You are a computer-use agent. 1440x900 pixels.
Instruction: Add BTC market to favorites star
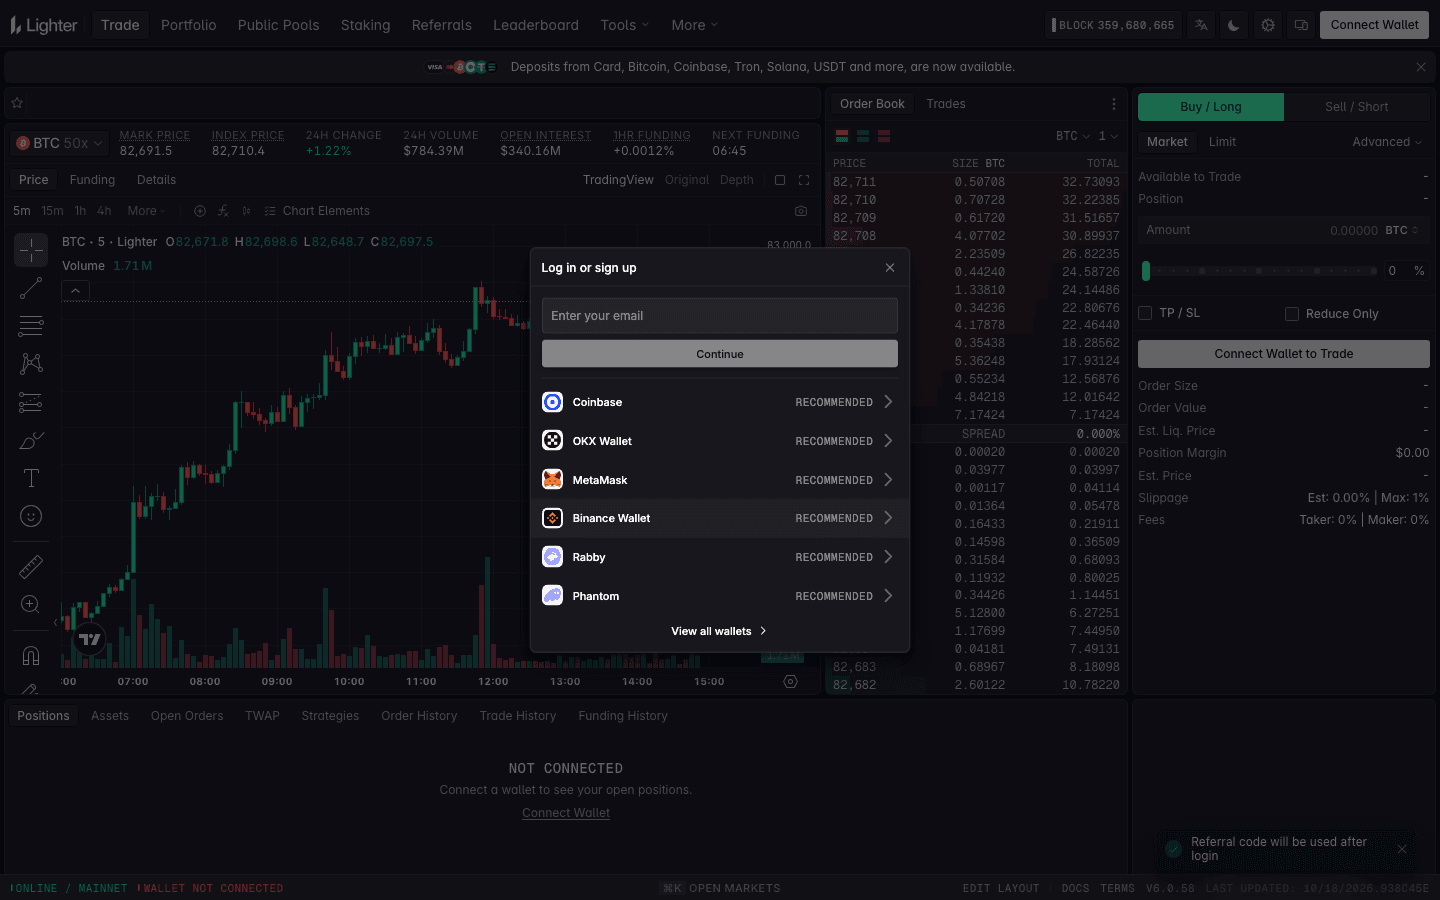pos(17,103)
